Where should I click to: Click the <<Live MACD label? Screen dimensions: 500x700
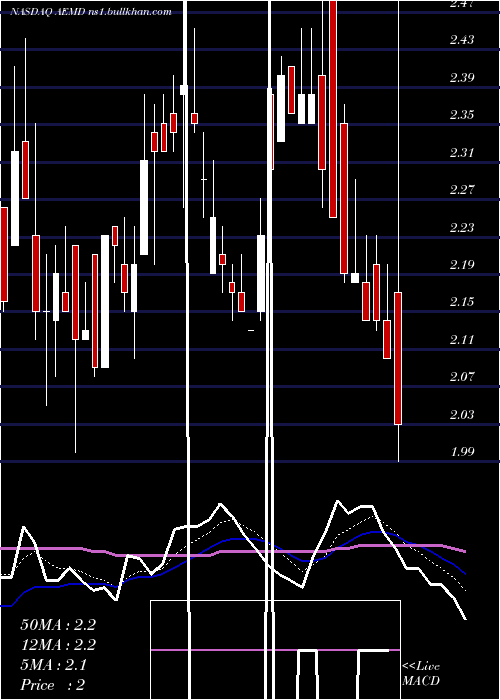(421, 674)
